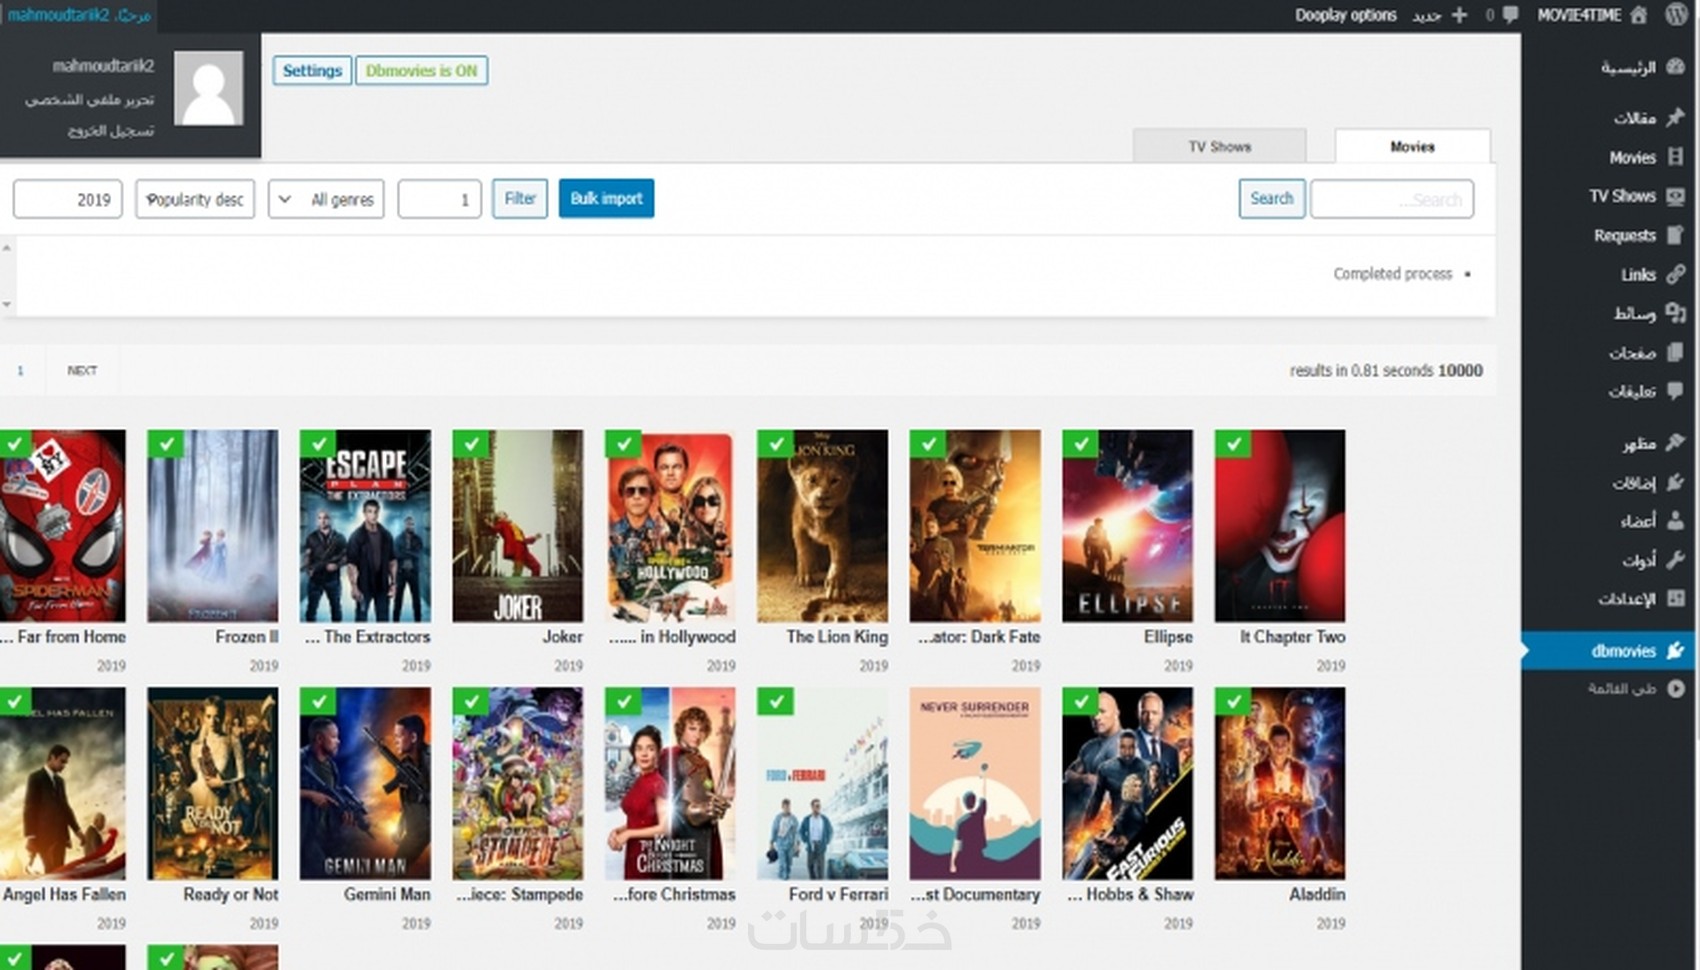Click the Bulk import button
The width and height of the screenshot is (1700, 970).
606,198
